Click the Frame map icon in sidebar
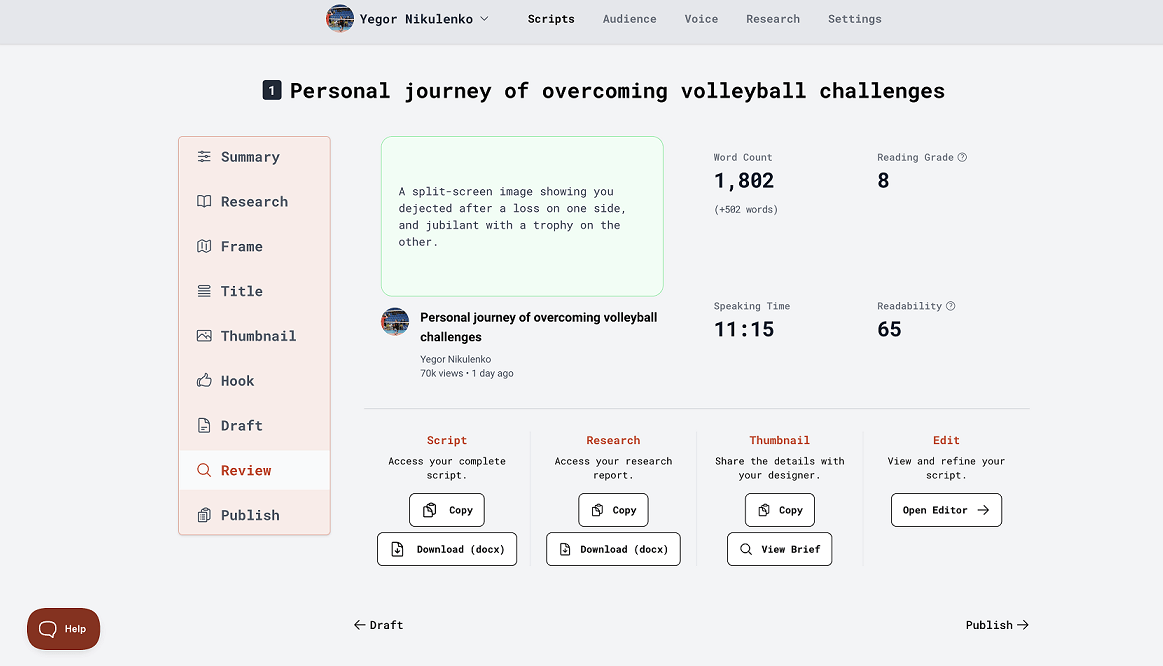 (204, 246)
